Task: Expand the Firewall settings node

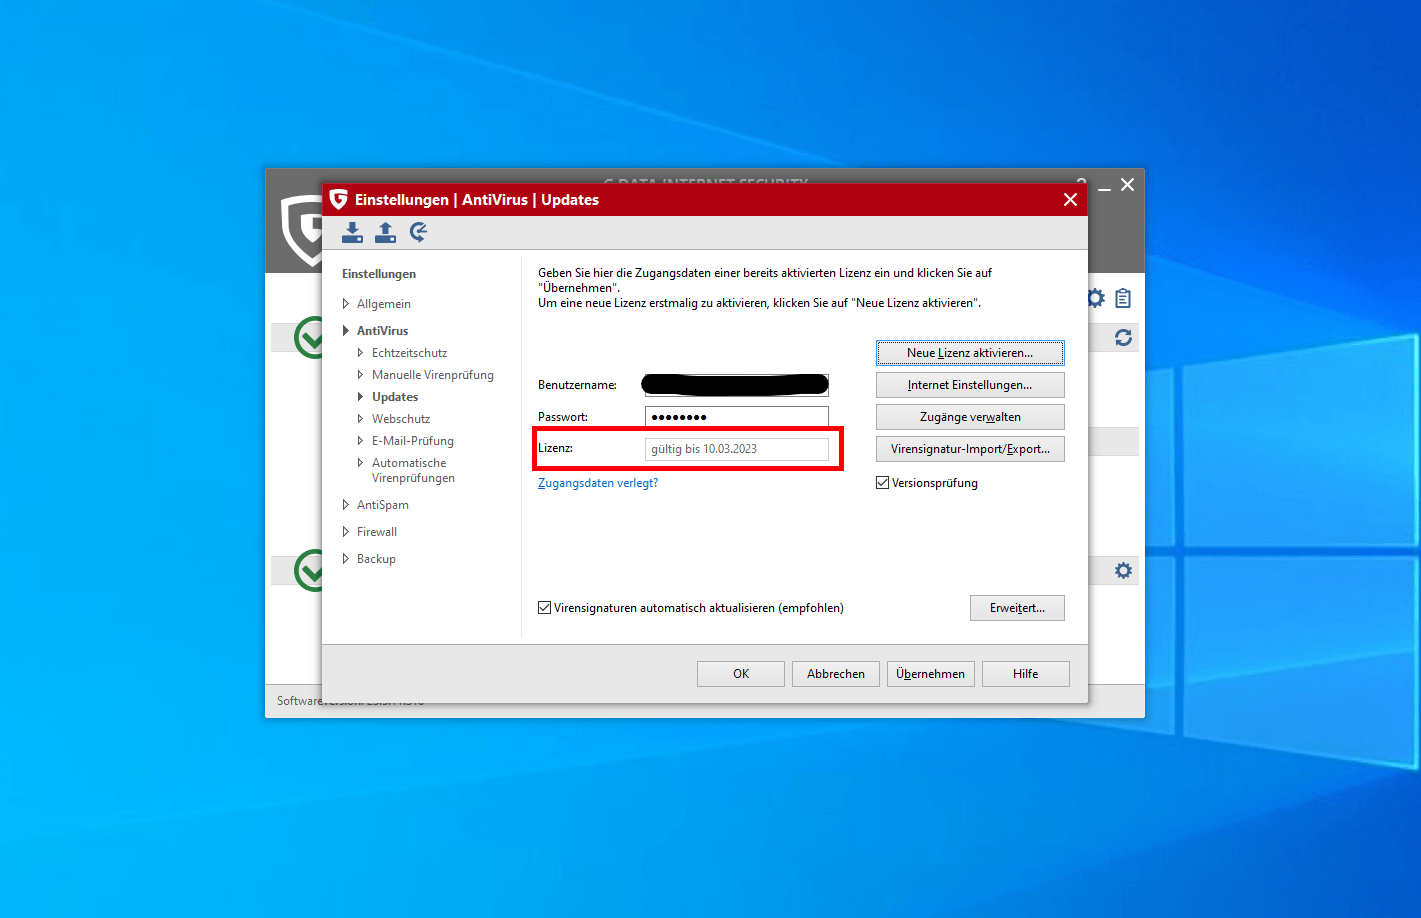Action: [346, 532]
